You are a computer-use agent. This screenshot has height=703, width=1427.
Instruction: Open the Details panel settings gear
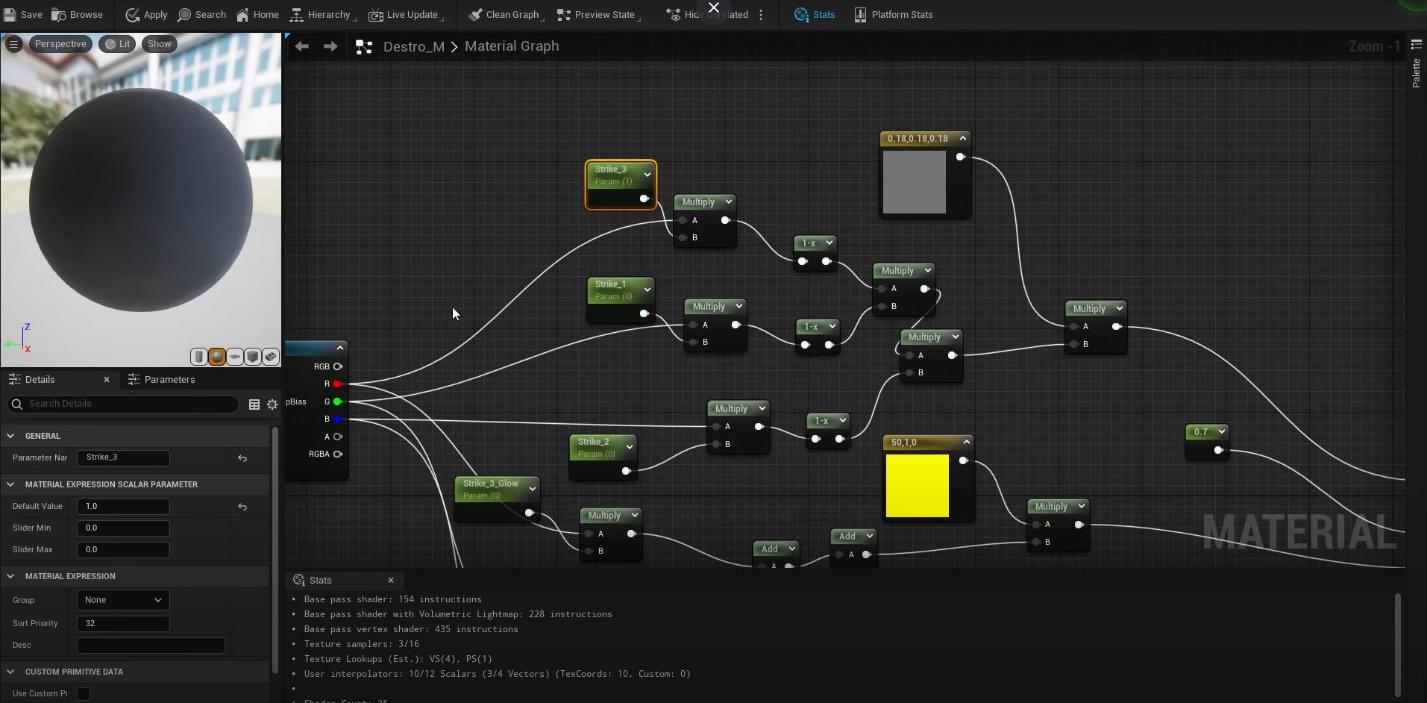tap(272, 404)
